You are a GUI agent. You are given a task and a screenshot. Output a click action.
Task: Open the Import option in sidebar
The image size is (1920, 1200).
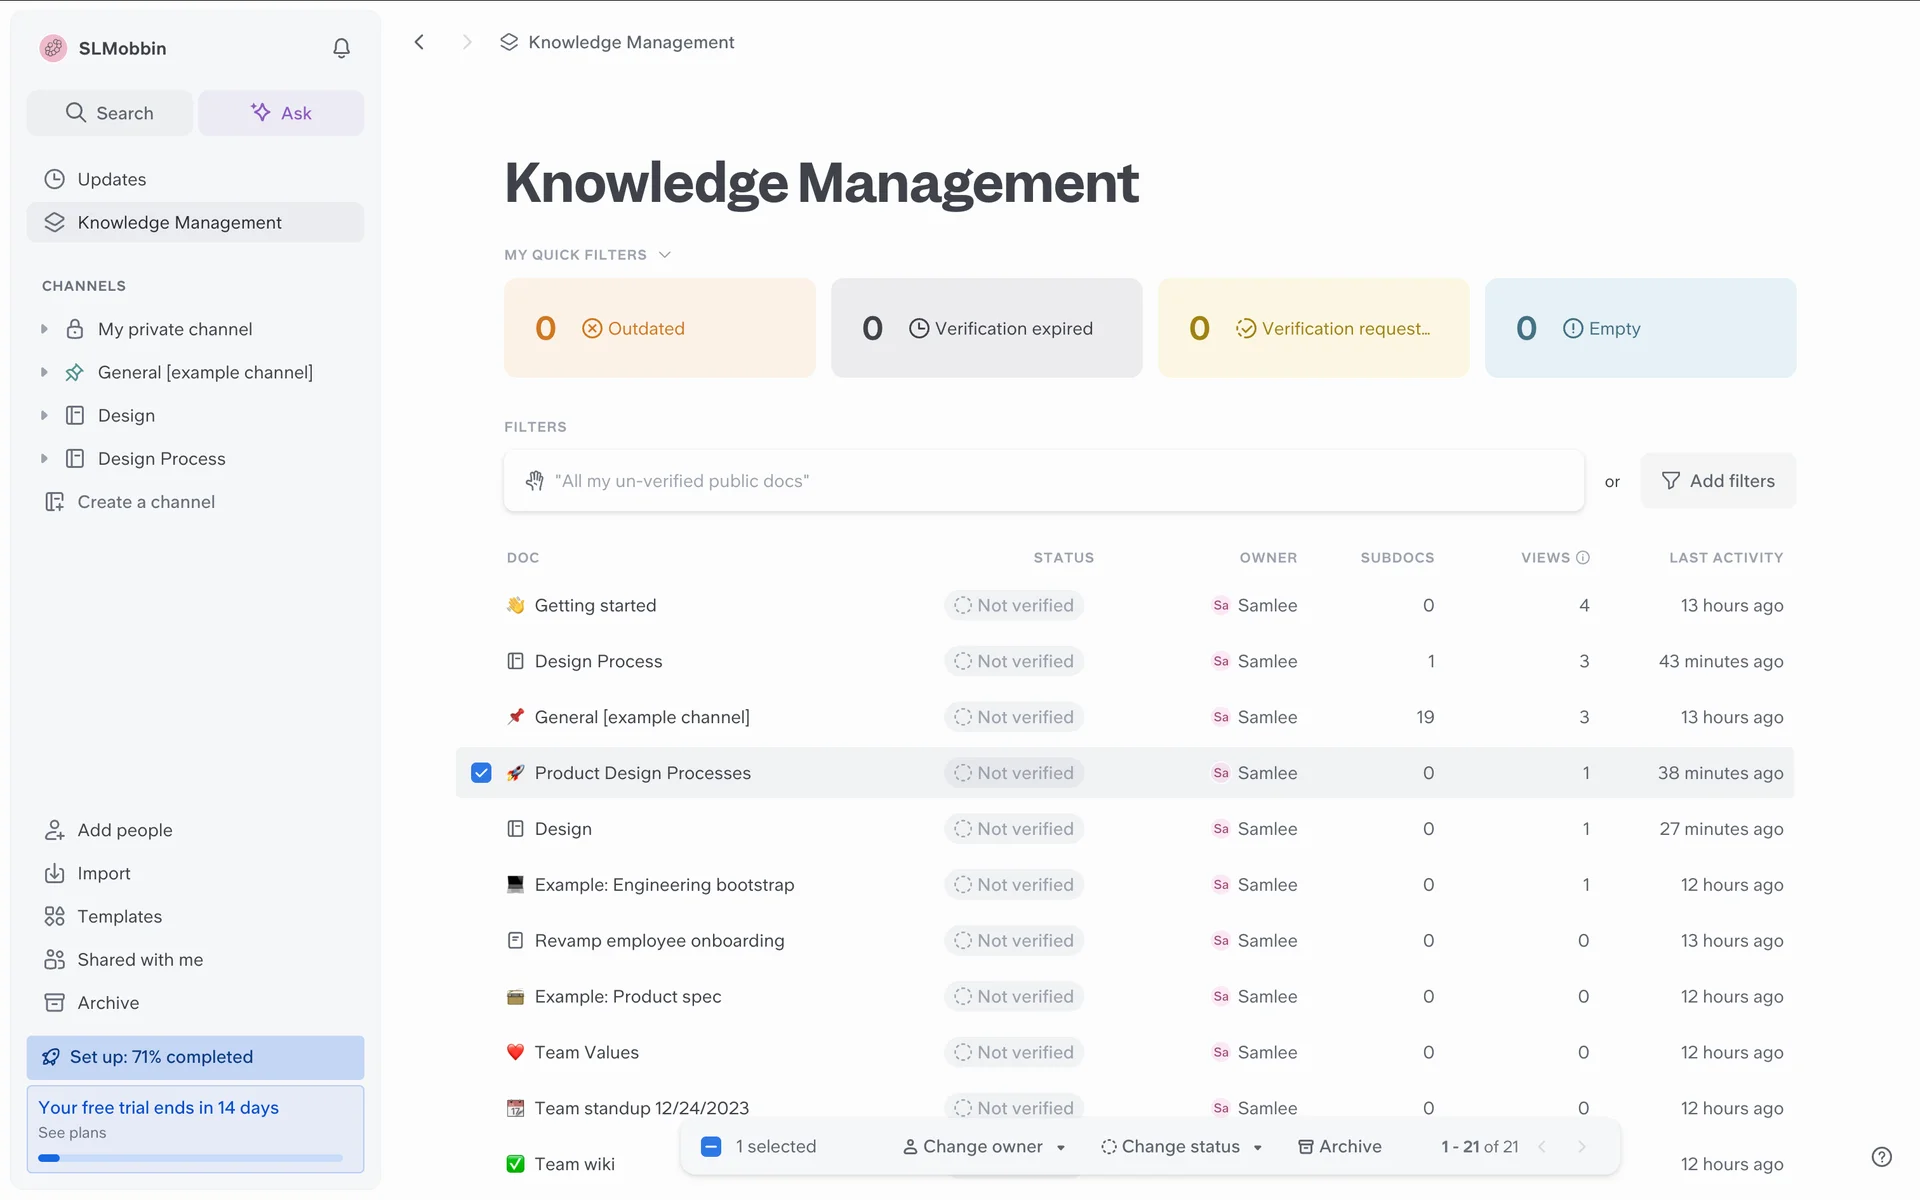pos(103,873)
